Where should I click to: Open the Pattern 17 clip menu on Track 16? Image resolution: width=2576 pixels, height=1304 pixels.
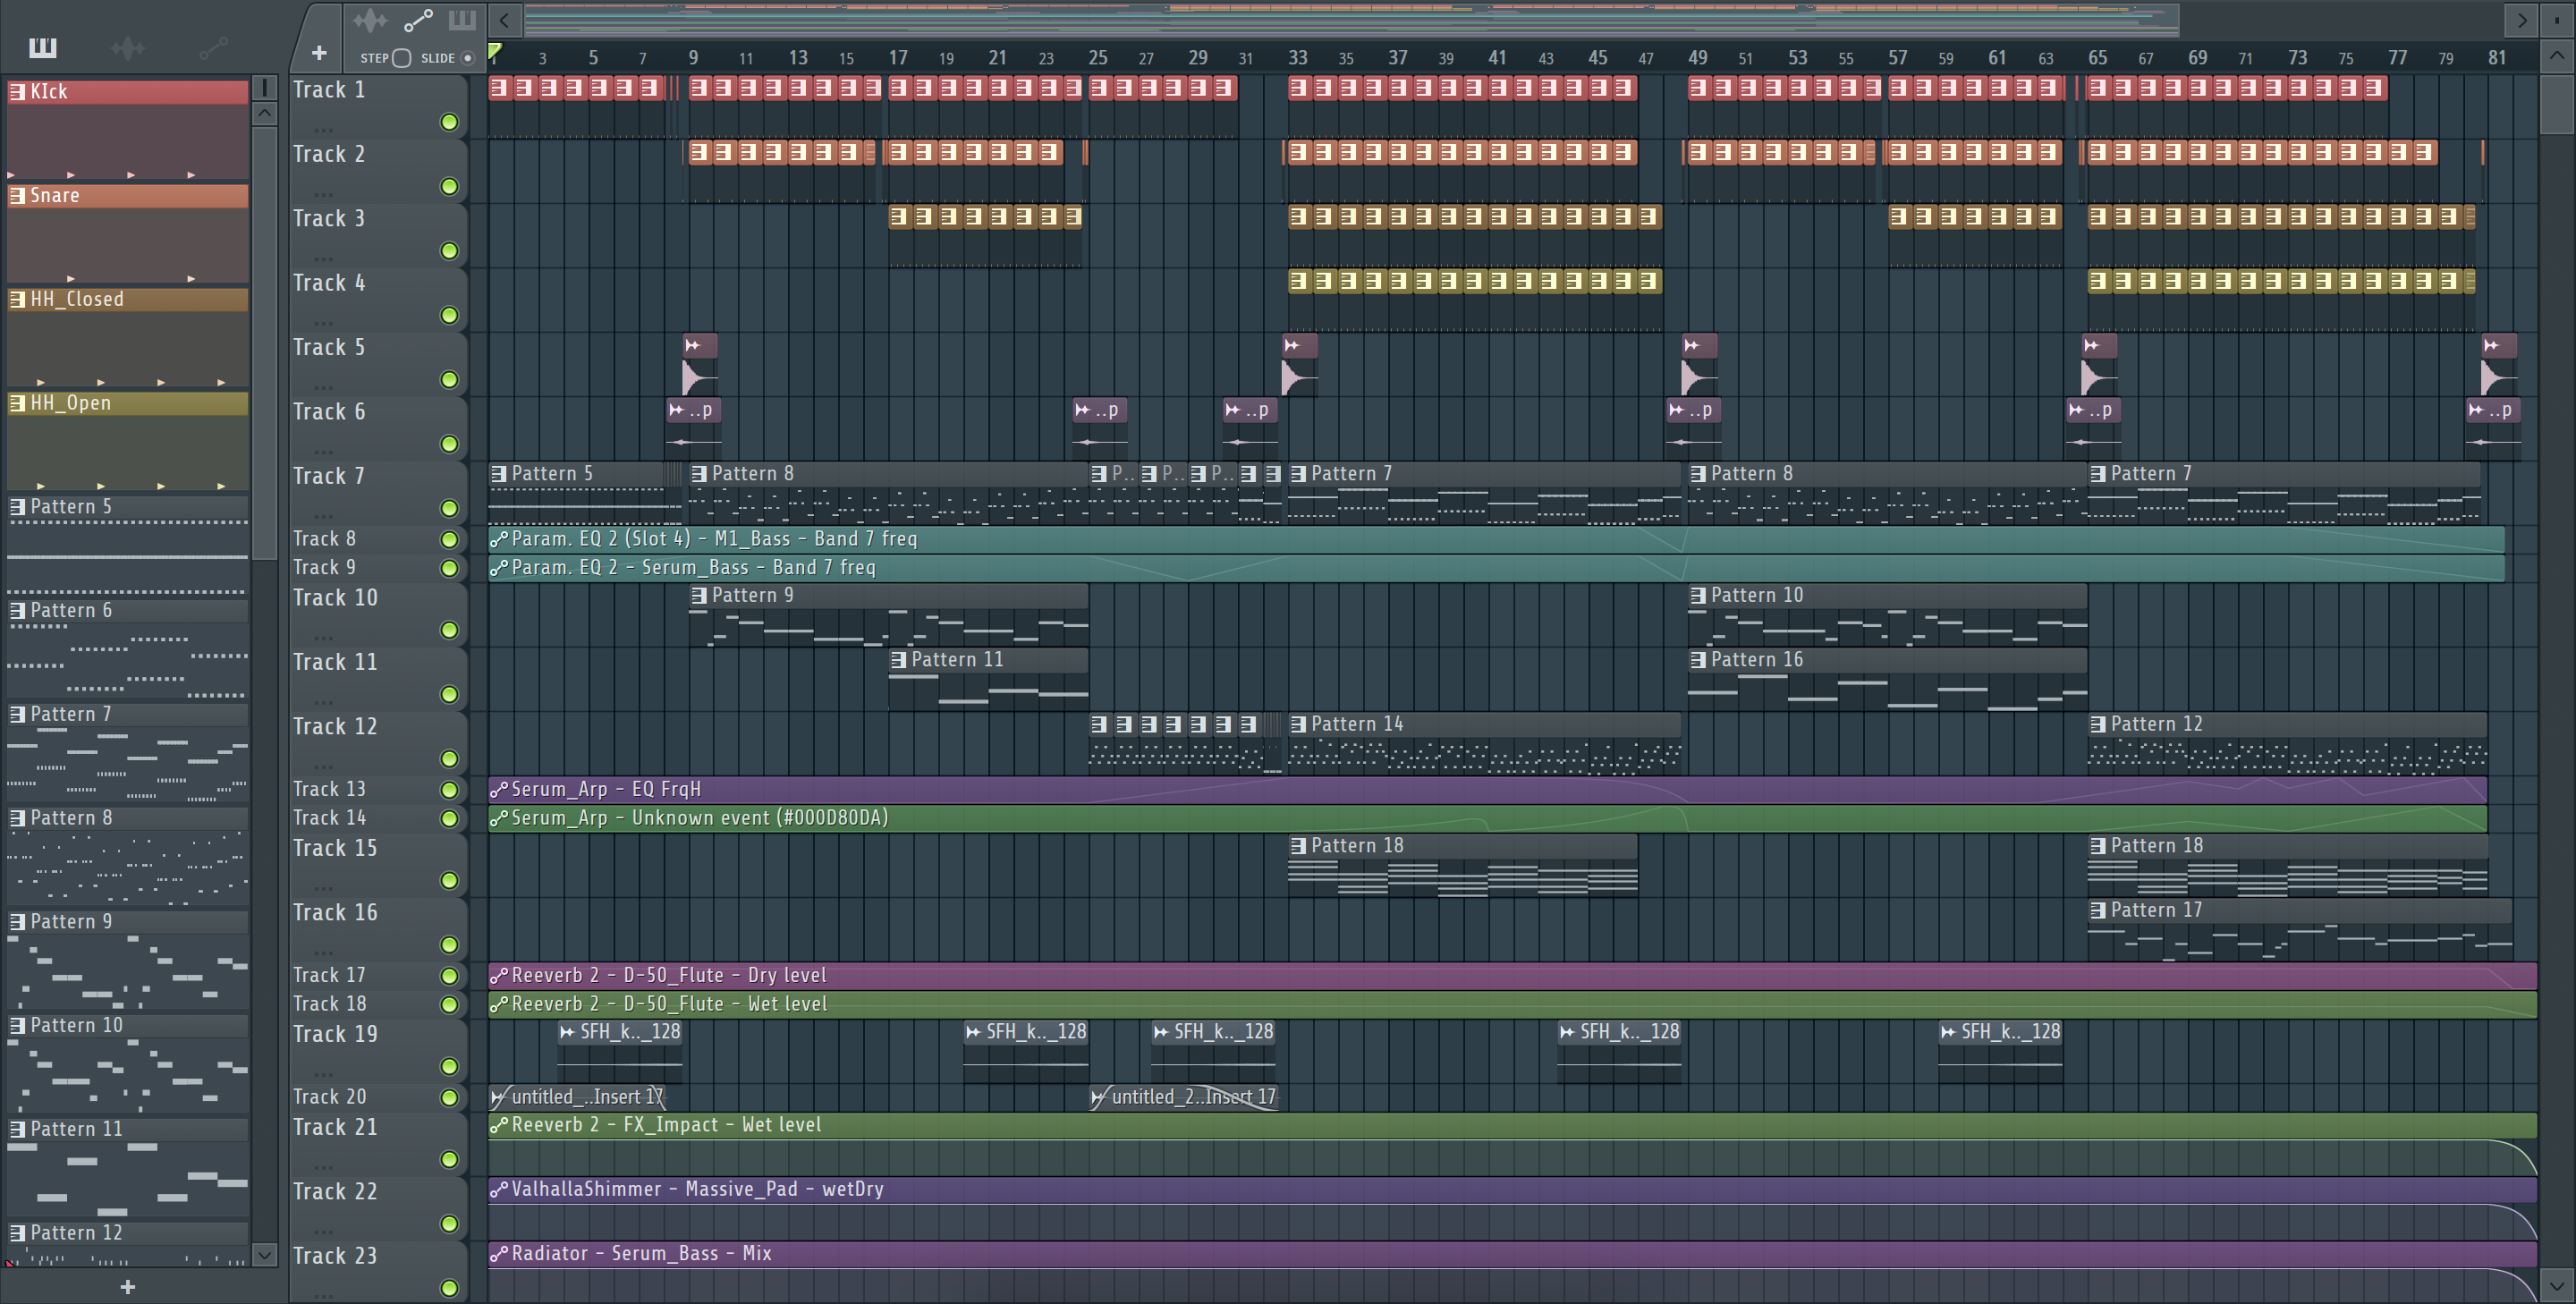[2097, 911]
